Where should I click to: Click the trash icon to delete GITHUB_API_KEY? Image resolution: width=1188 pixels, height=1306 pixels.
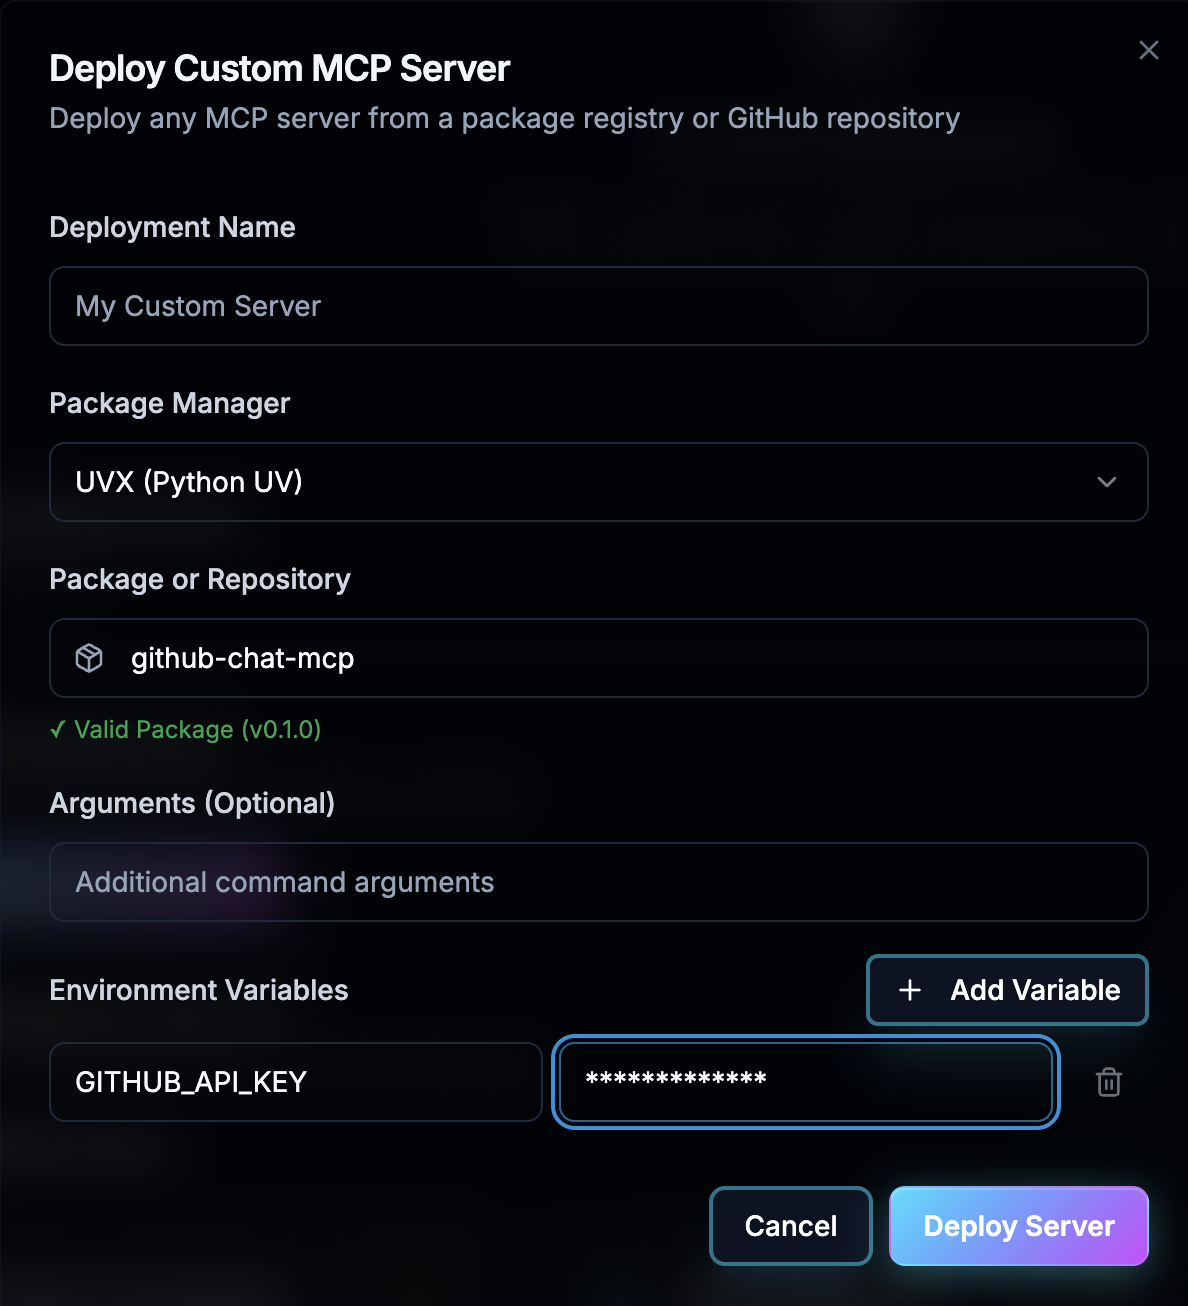1108,1082
